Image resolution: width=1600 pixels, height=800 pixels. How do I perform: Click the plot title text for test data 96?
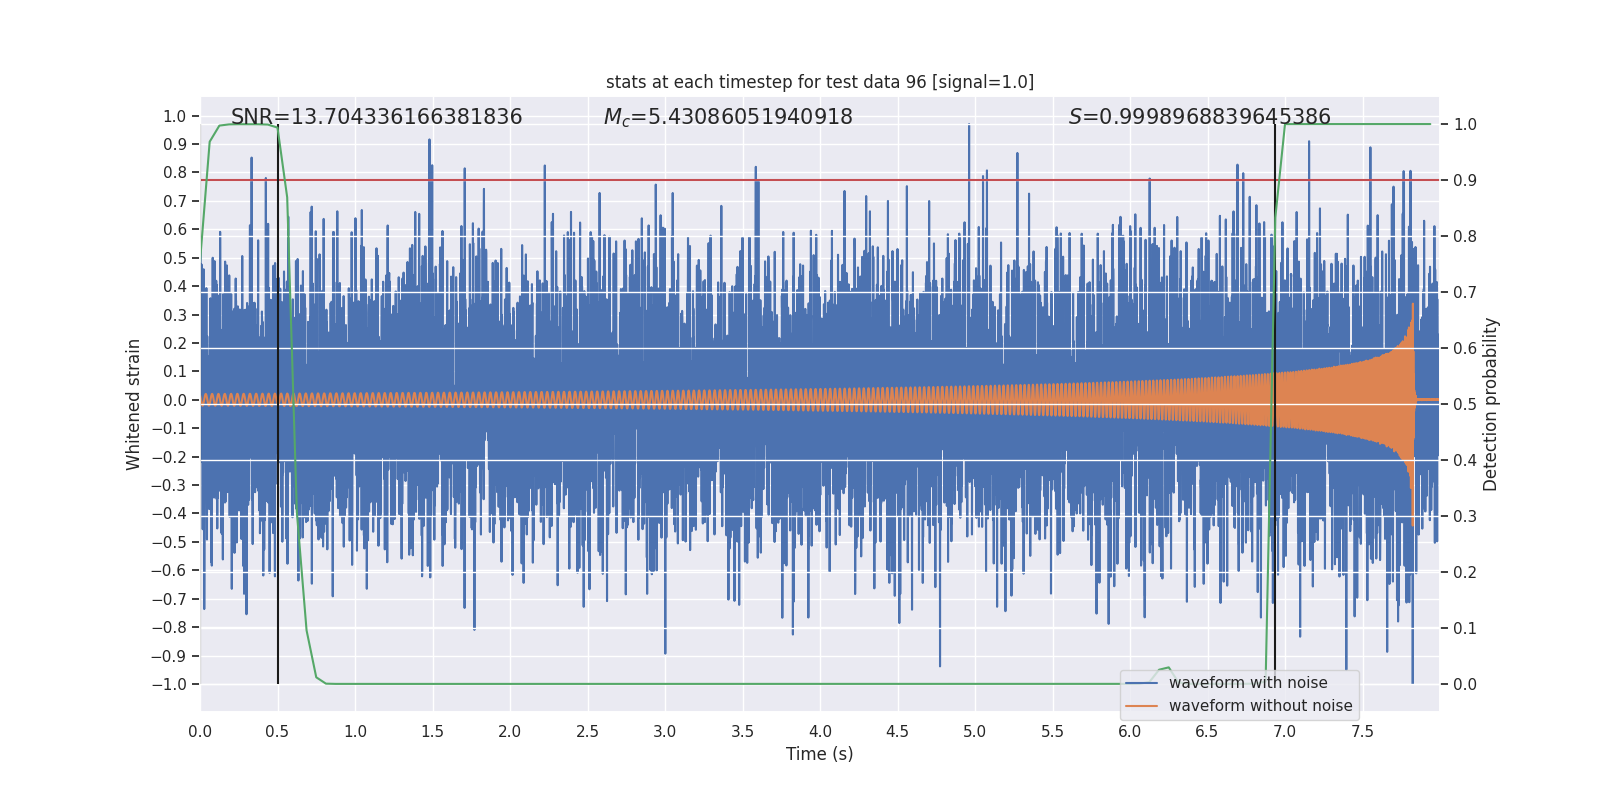tap(820, 82)
